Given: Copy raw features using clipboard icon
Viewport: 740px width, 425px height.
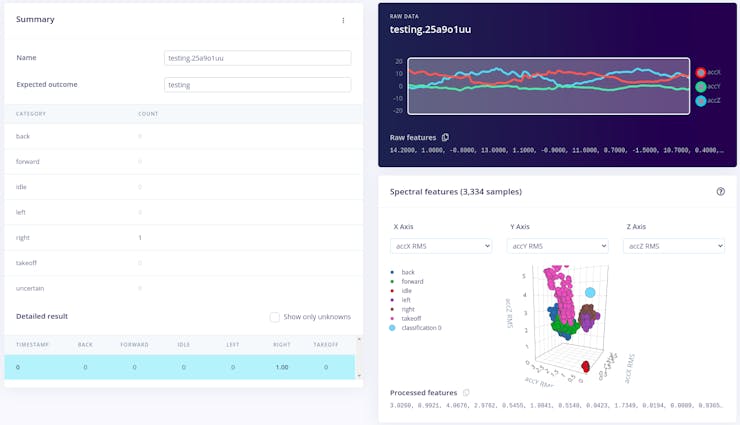Looking at the screenshot, I should click(445, 137).
